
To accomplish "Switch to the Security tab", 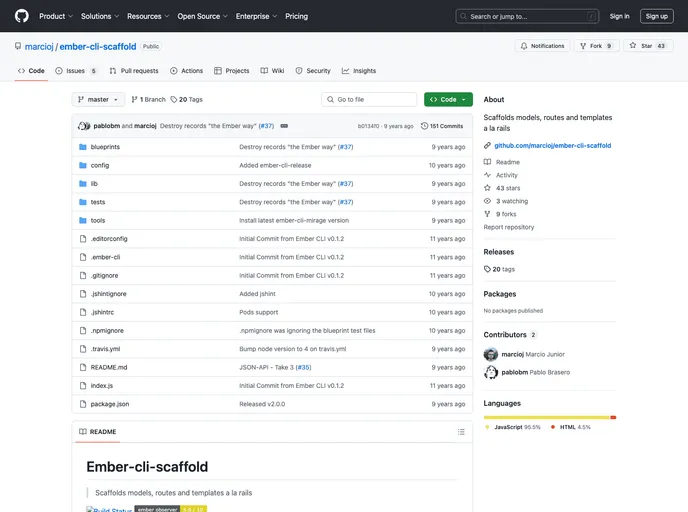I will [x=313, y=71].
